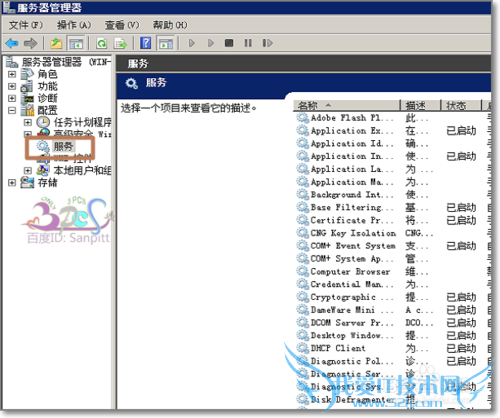The height and width of the screenshot is (418, 500).
Task: Select Application La... service row
Action: coord(393,169)
